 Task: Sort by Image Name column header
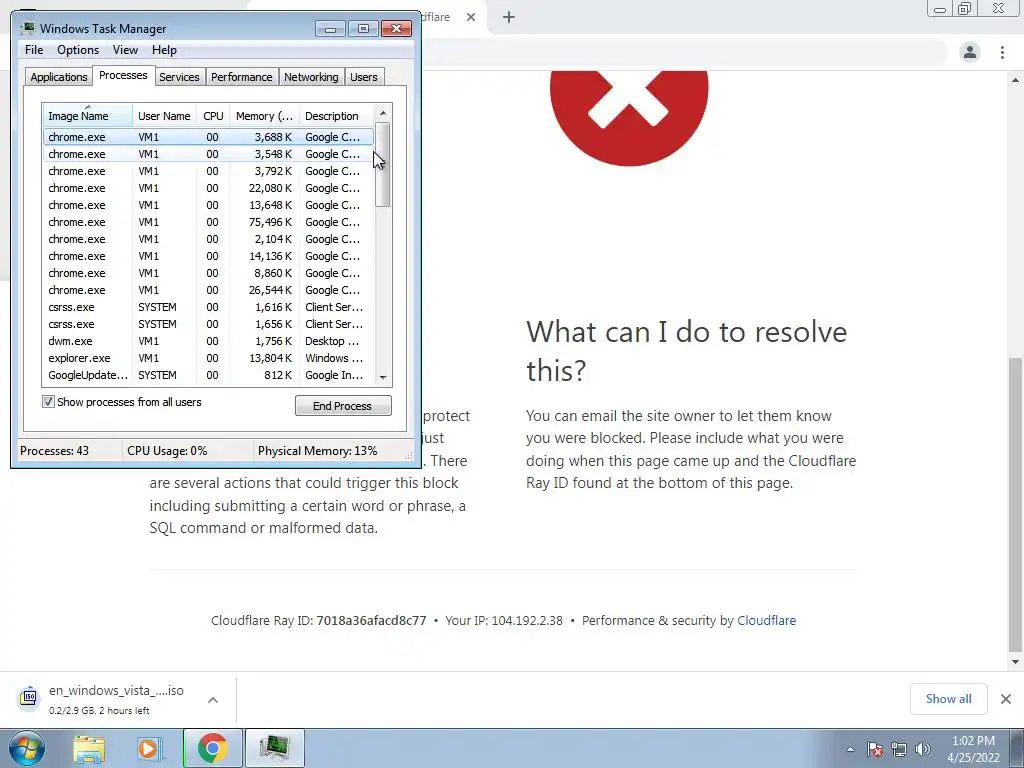click(x=88, y=116)
